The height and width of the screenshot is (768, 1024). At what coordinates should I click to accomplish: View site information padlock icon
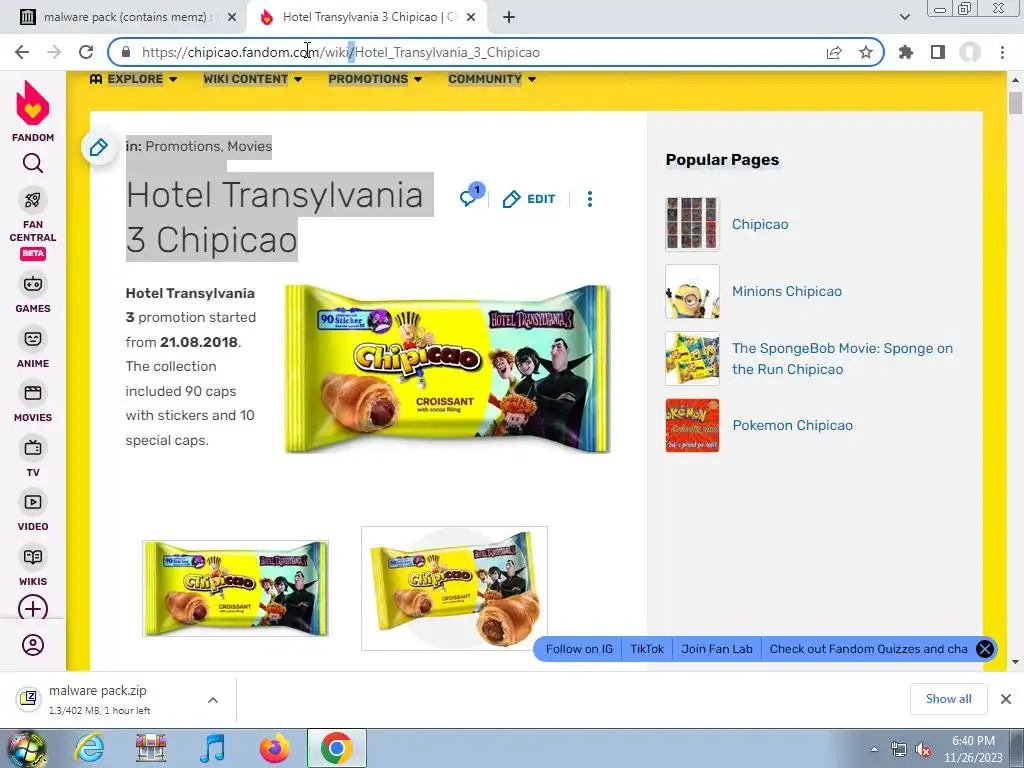pos(127,52)
